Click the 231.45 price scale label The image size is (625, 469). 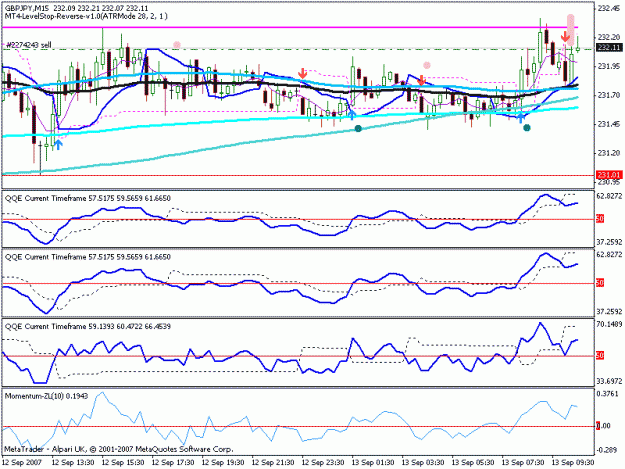pos(609,124)
